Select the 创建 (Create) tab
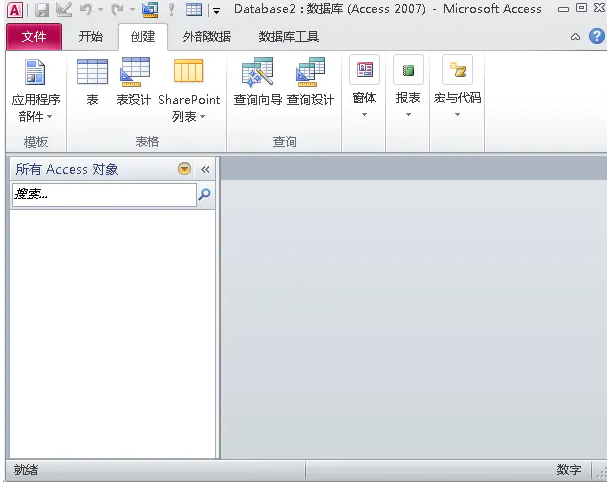This screenshot has height=485, width=607. [x=143, y=36]
